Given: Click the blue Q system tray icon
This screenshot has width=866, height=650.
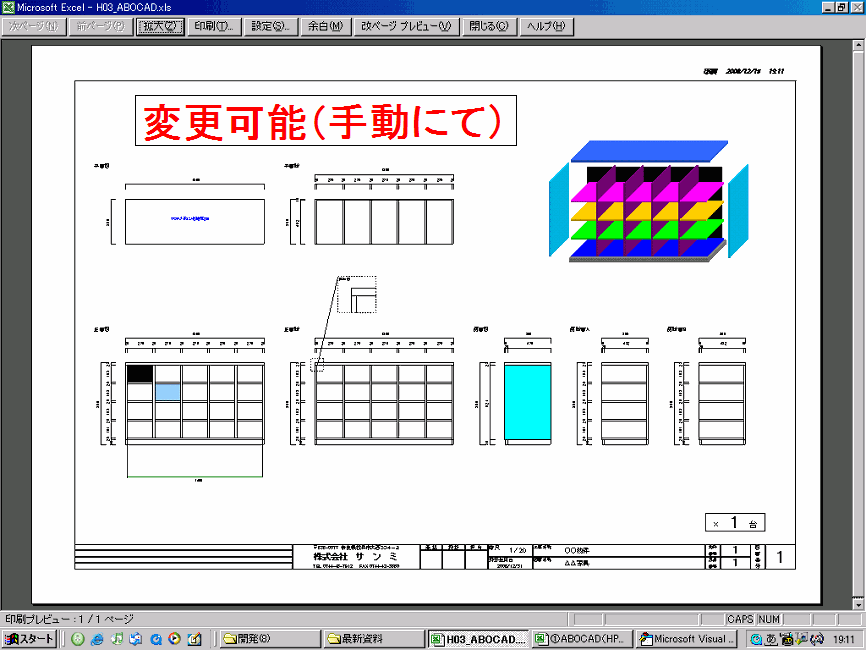Looking at the screenshot, I should 756,640.
